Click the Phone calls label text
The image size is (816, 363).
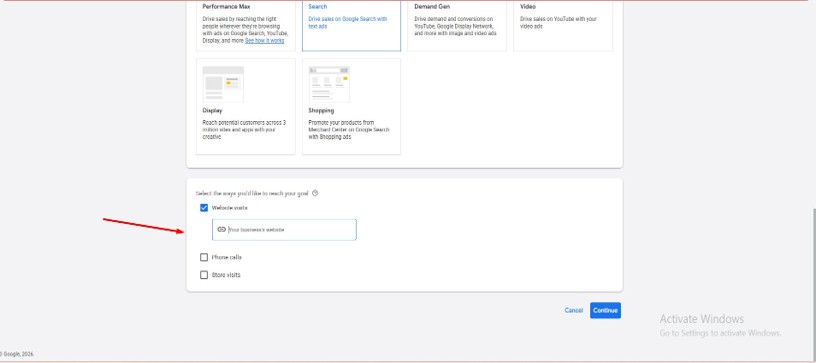[x=226, y=257]
